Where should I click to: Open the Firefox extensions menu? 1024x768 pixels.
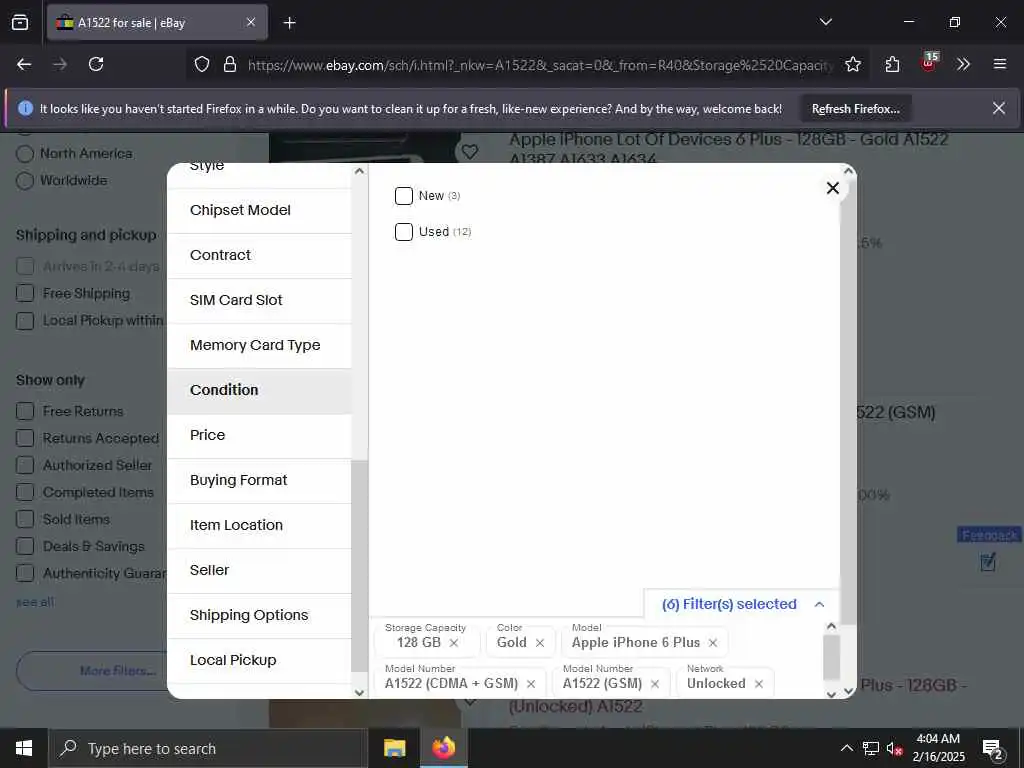[x=892, y=64]
